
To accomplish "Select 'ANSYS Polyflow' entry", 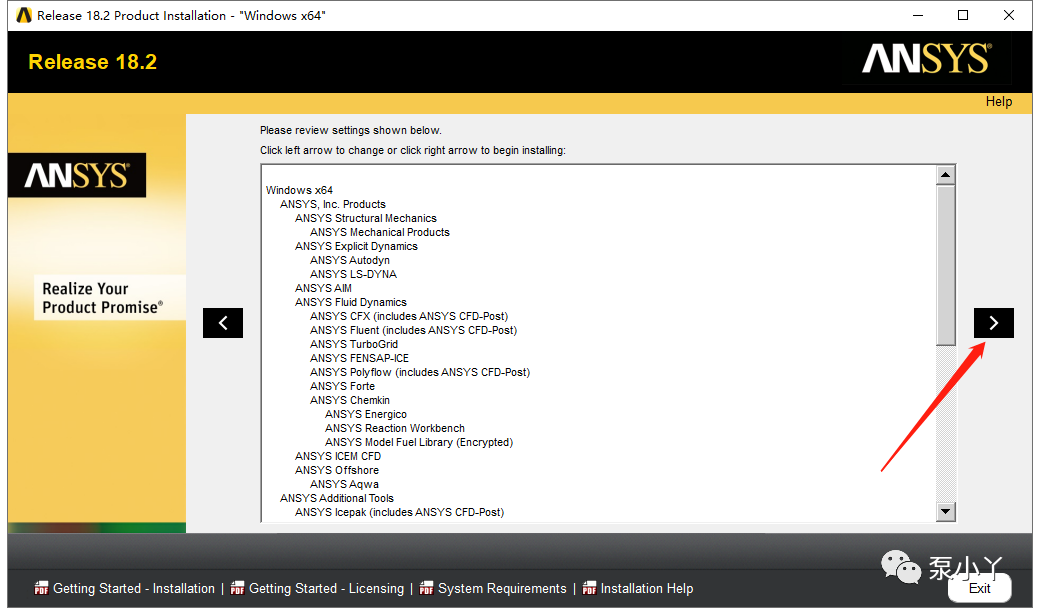I will pos(420,372).
